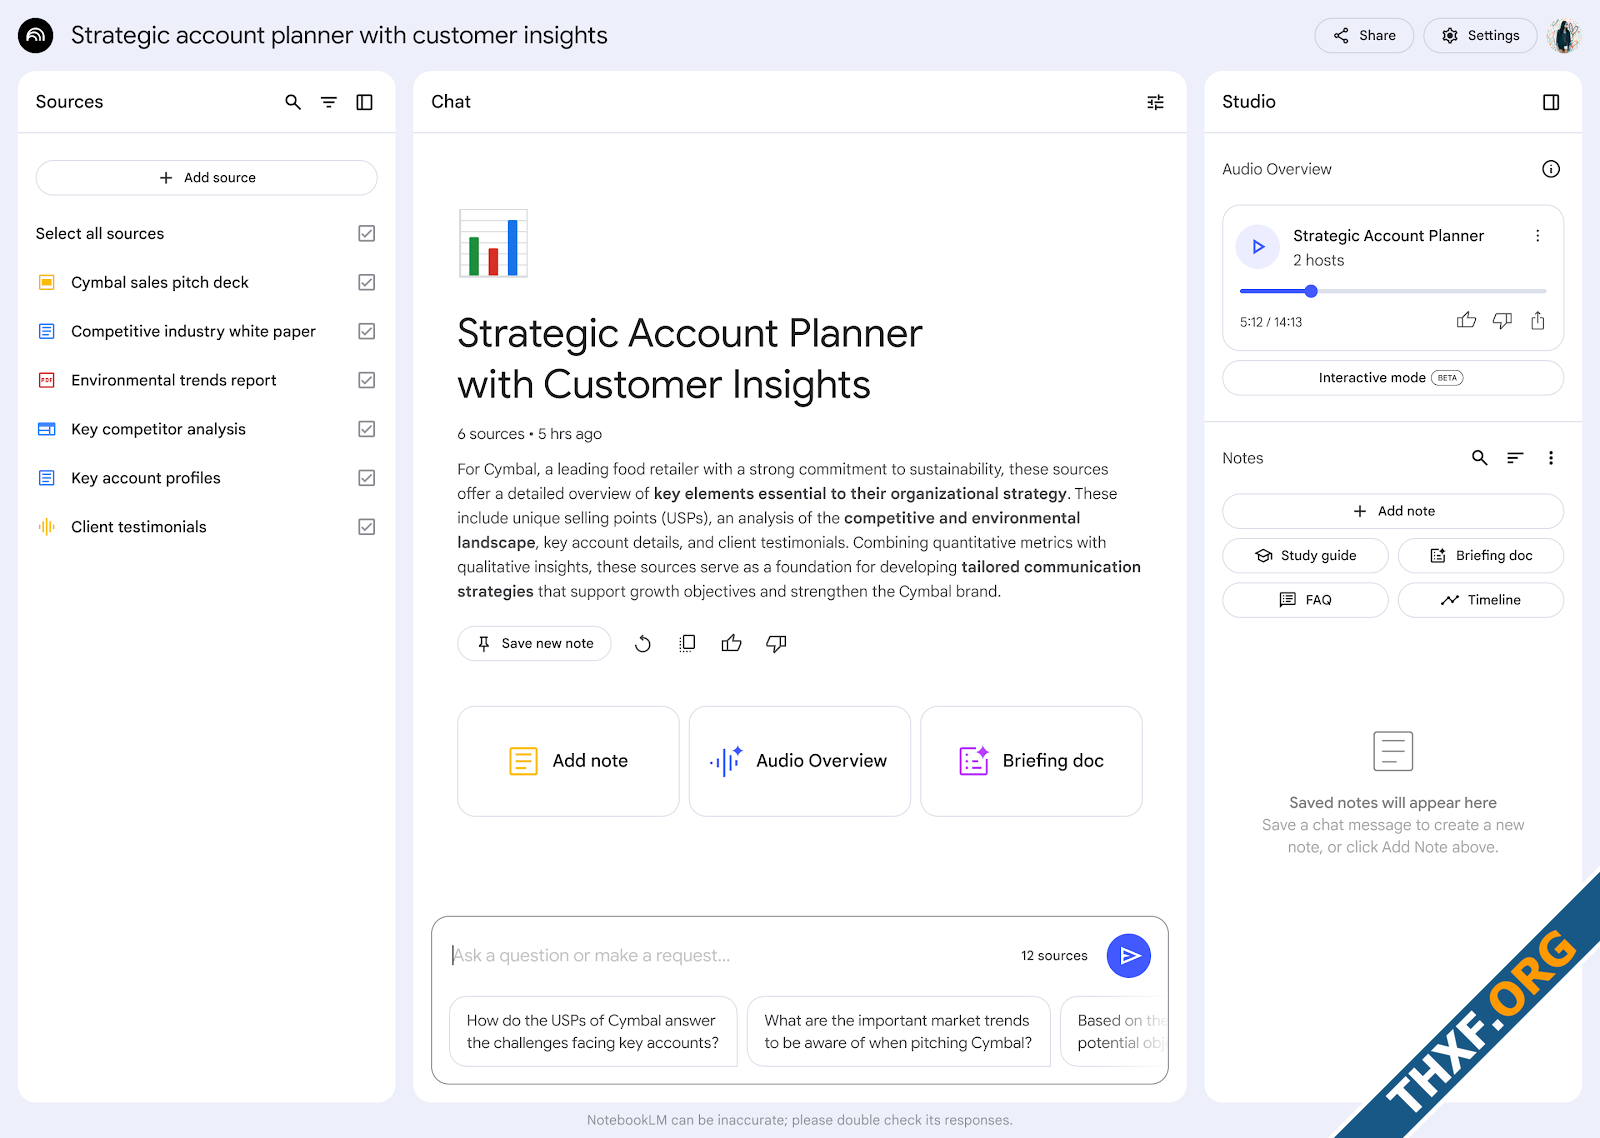Screen dimensions: 1600x1138
Task: Give the summary a thumbs up
Action: point(732,644)
